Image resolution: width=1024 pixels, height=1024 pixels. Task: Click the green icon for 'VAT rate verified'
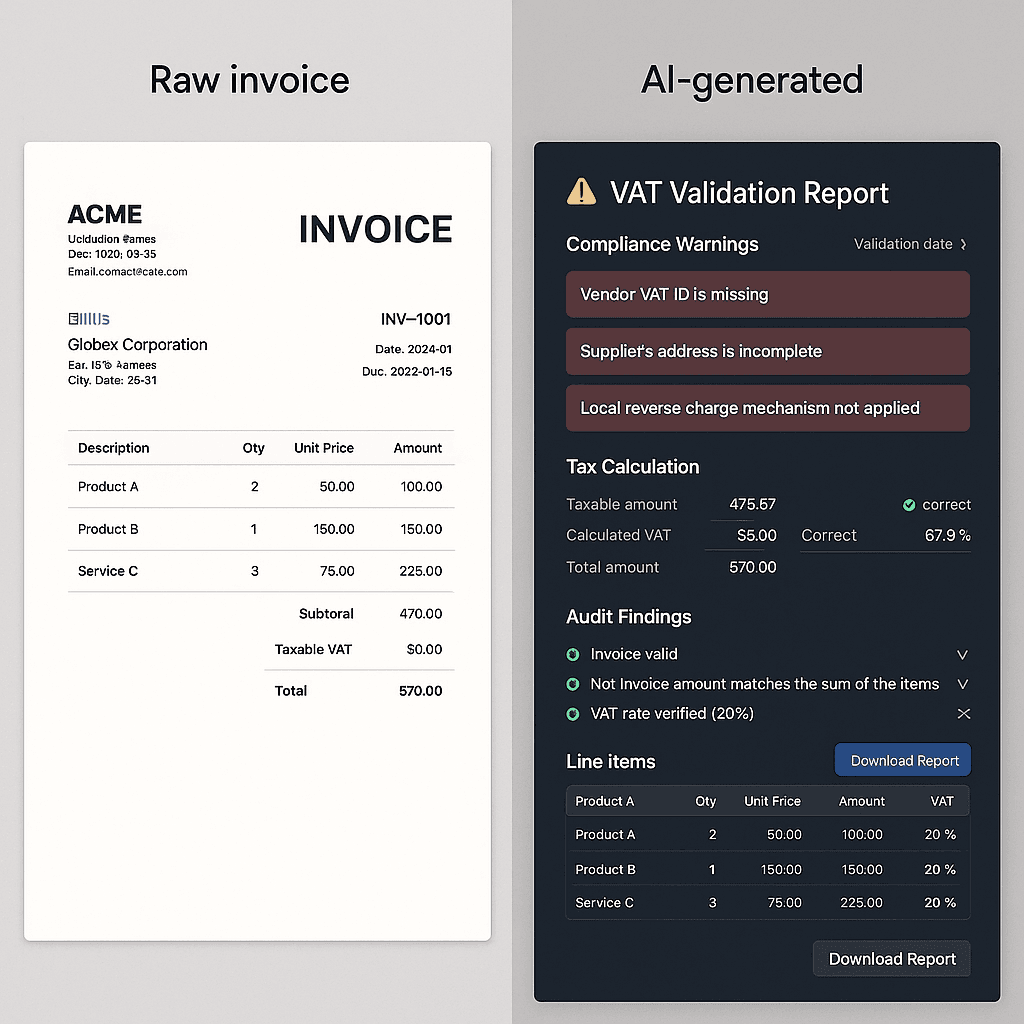point(573,714)
